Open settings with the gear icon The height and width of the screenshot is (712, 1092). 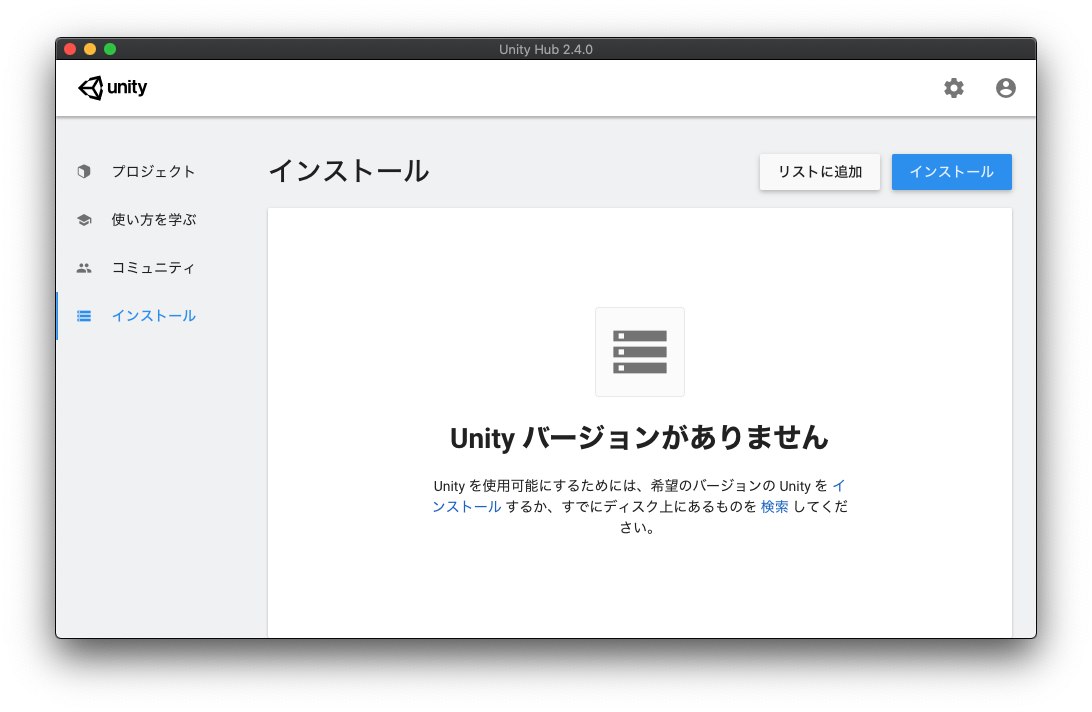coord(954,88)
